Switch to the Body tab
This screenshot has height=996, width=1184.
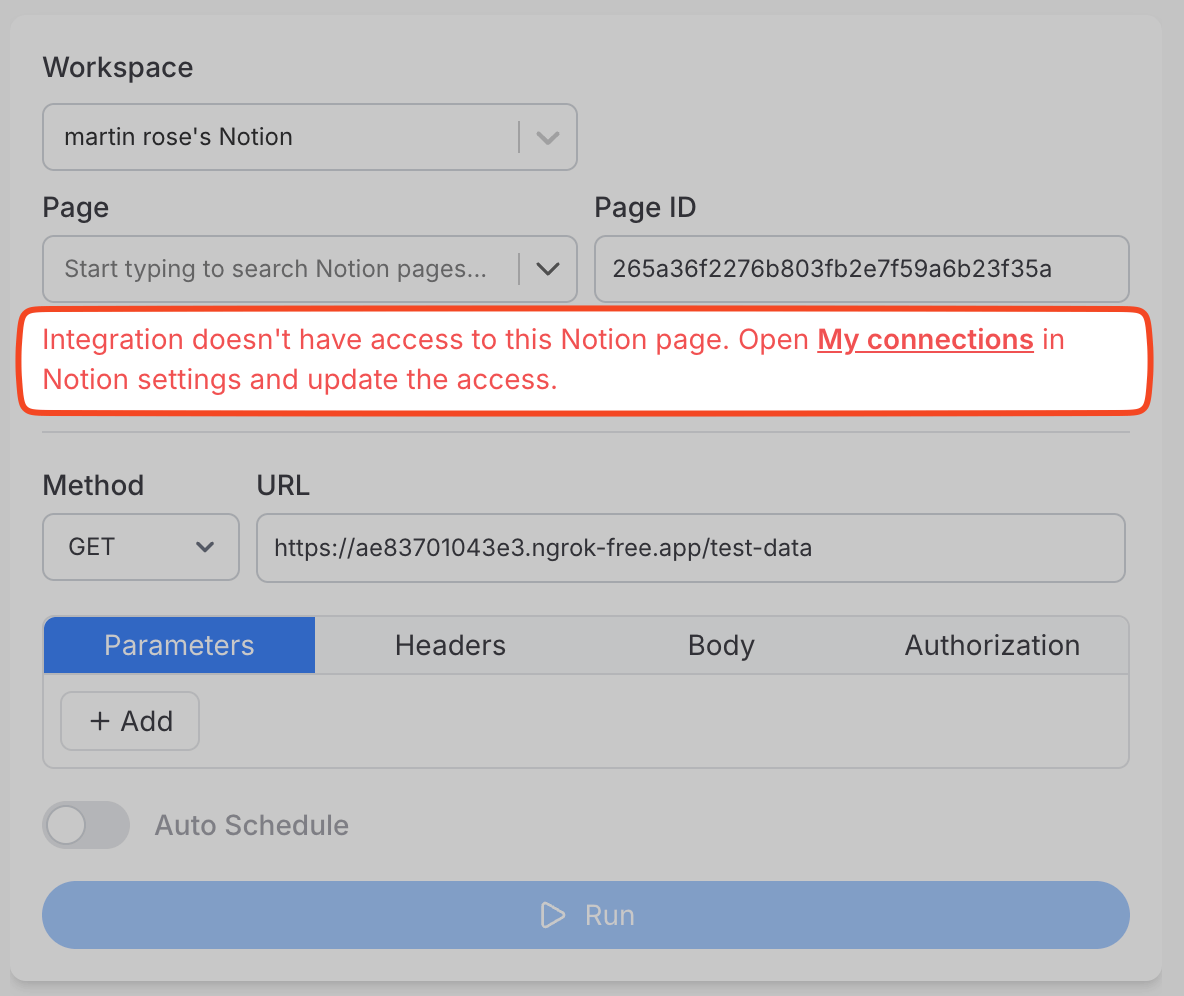coord(721,645)
